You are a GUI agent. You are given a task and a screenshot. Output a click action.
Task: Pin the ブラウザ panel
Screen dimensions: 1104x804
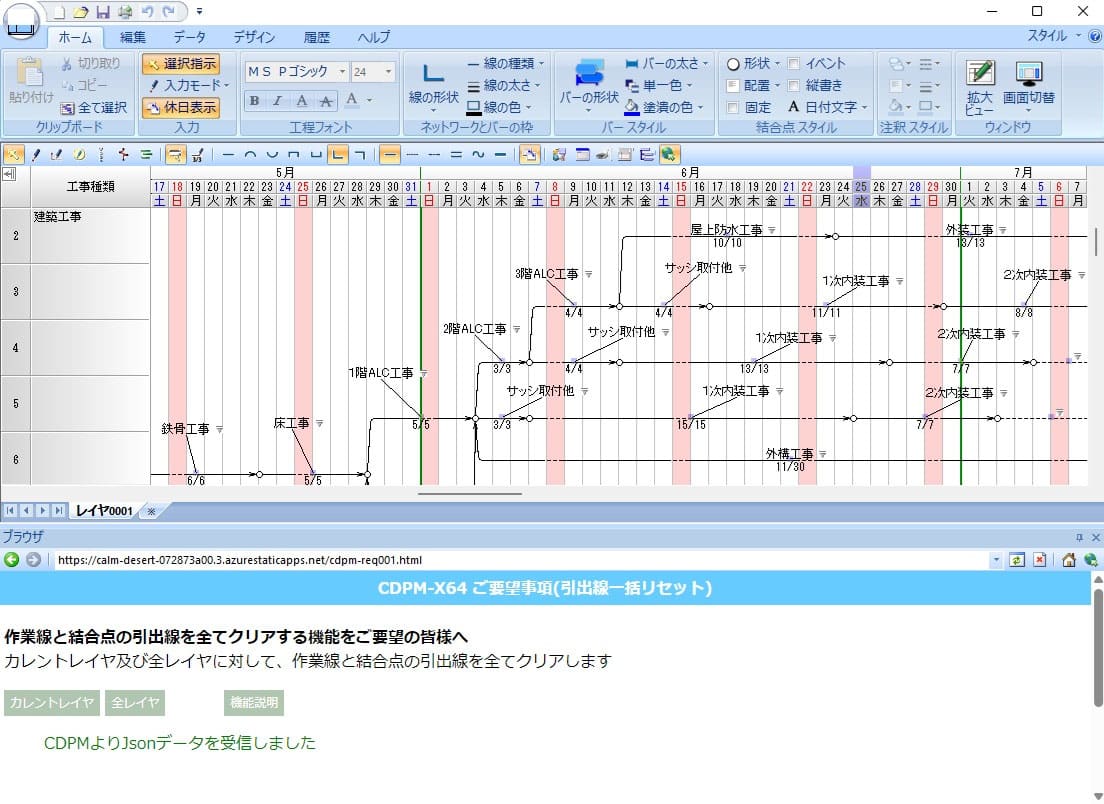click(x=1079, y=537)
